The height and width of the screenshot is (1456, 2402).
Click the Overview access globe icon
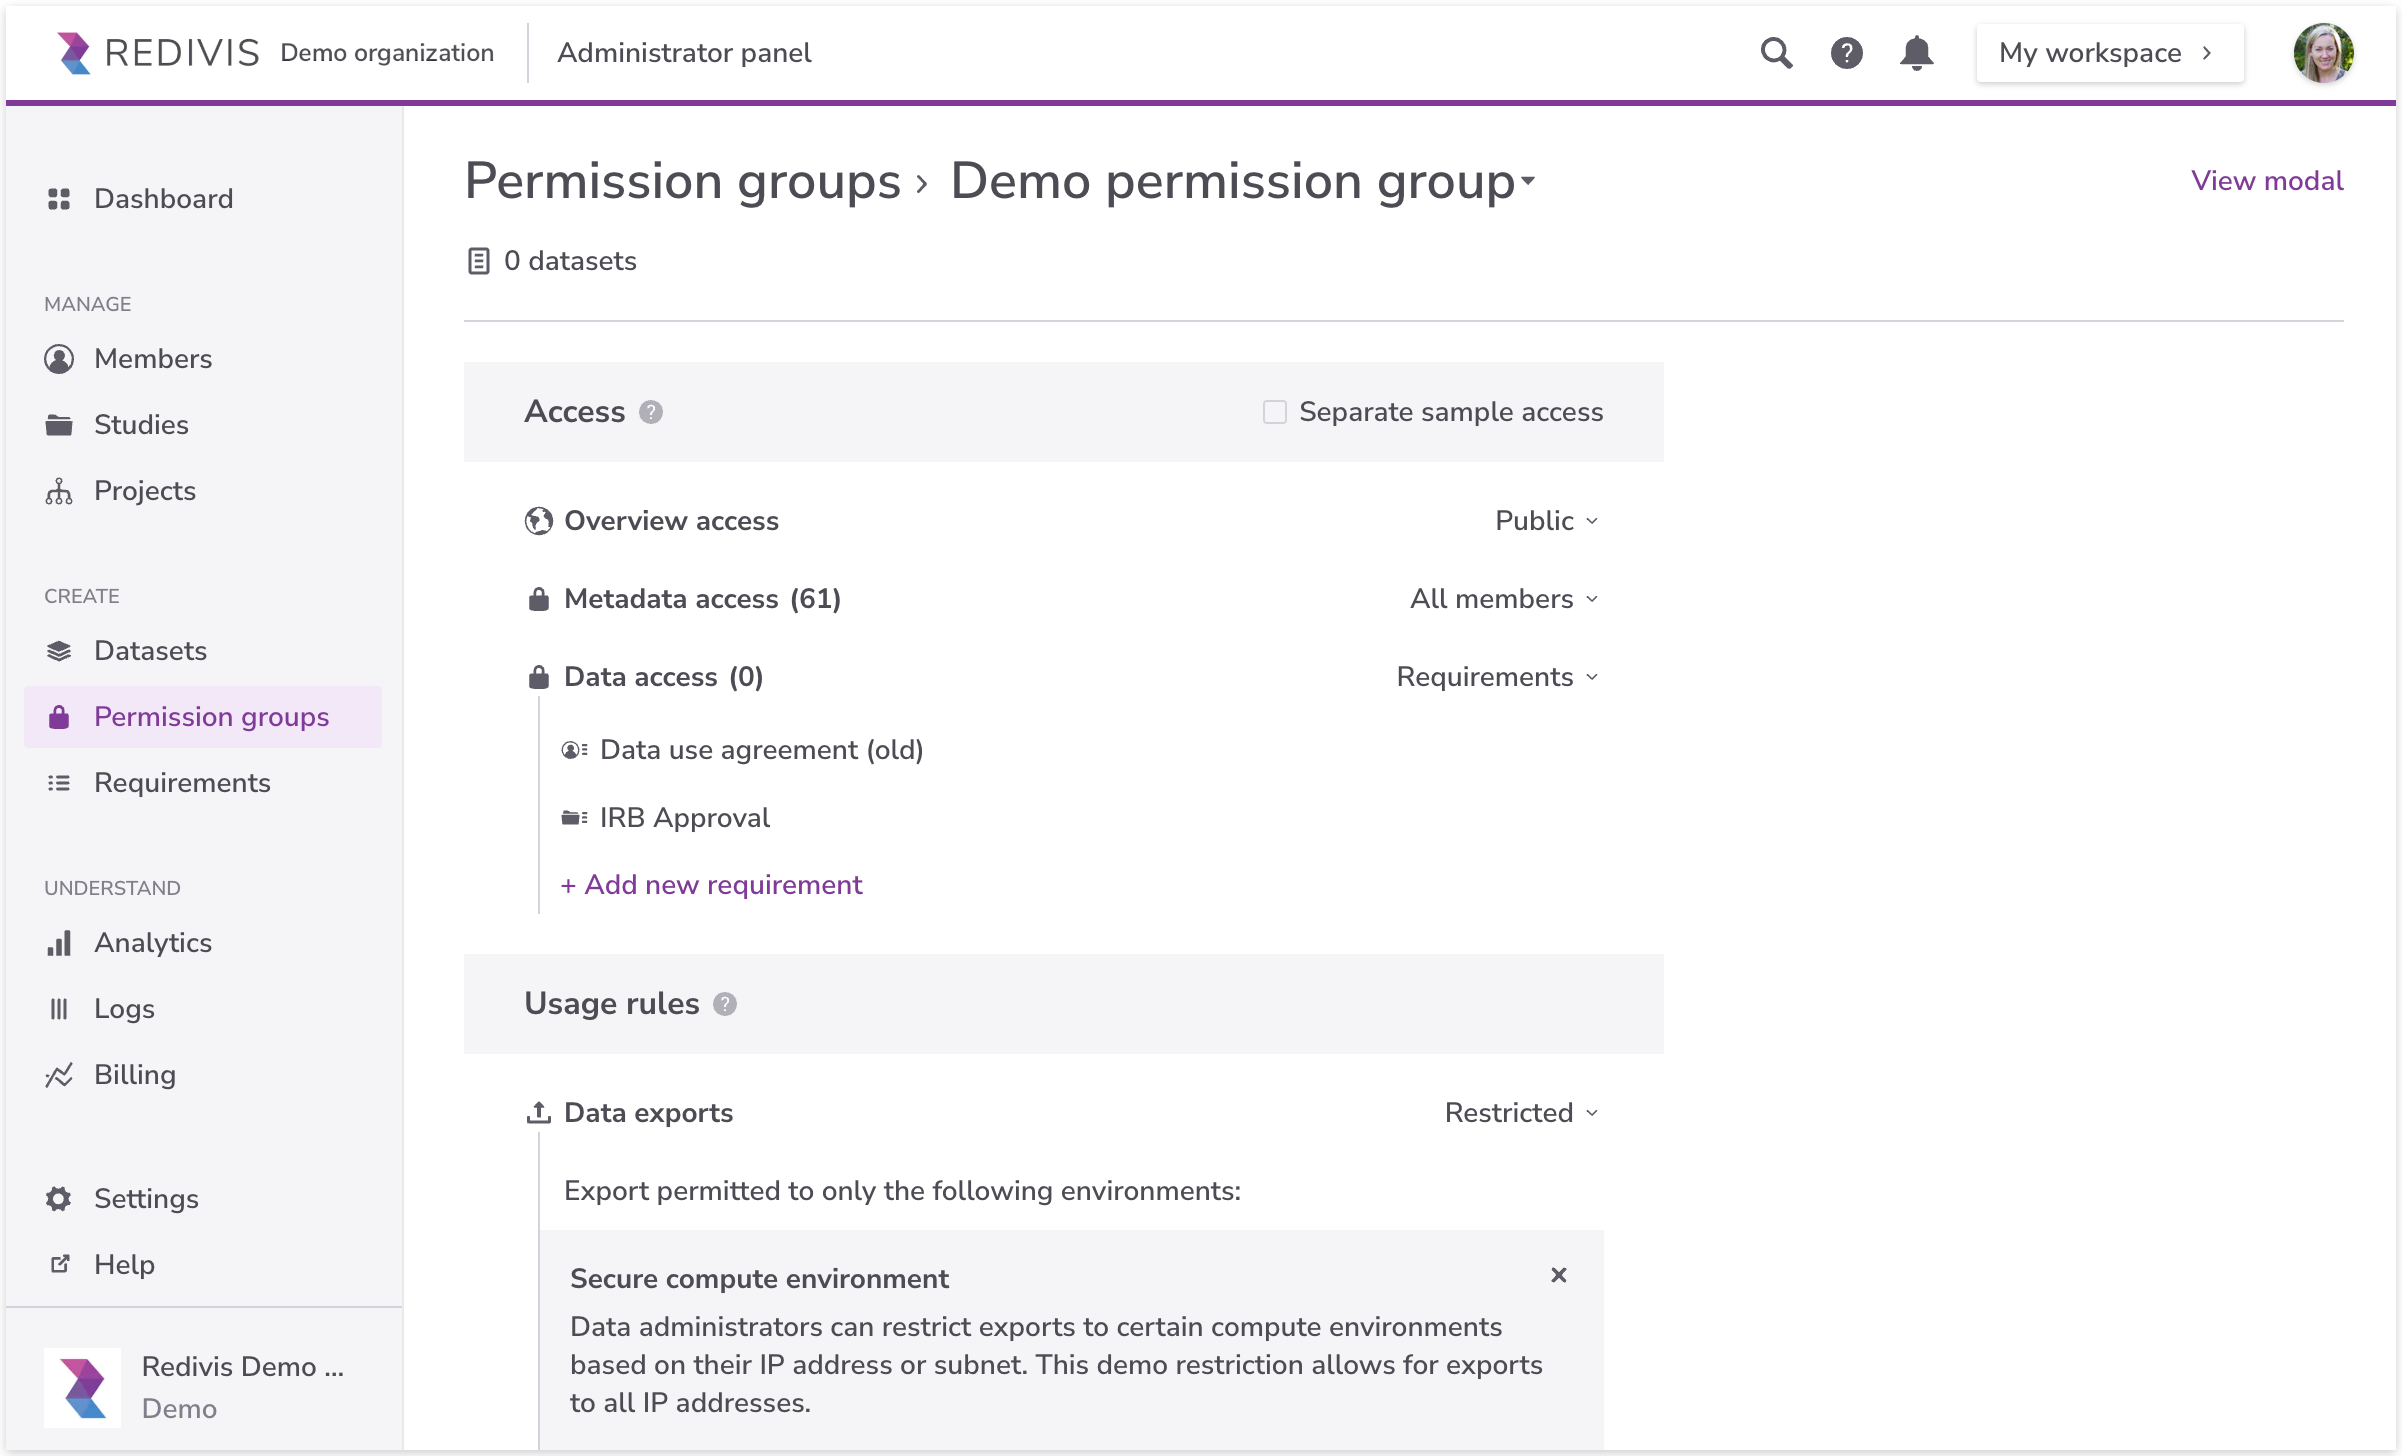(x=539, y=521)
